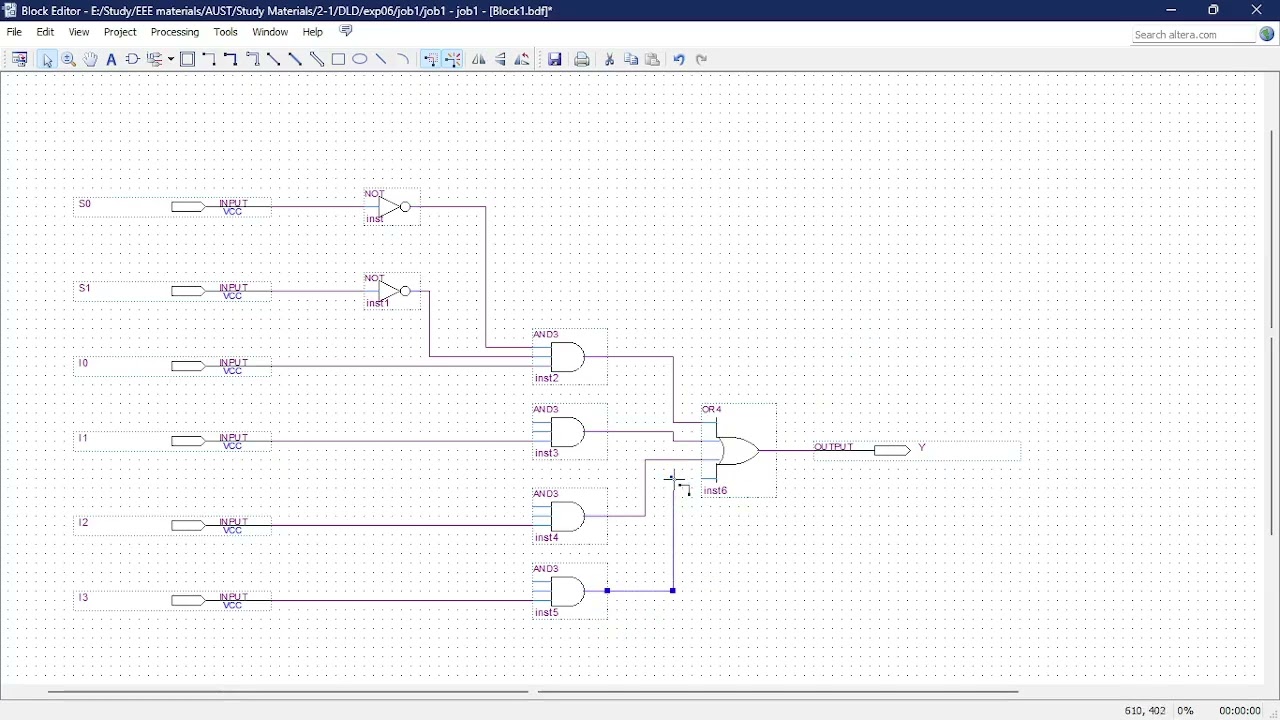1280x720 pixels.
Task: Click the greyed Redo icon
Action: pyautogui.click(x=701, y=59)
